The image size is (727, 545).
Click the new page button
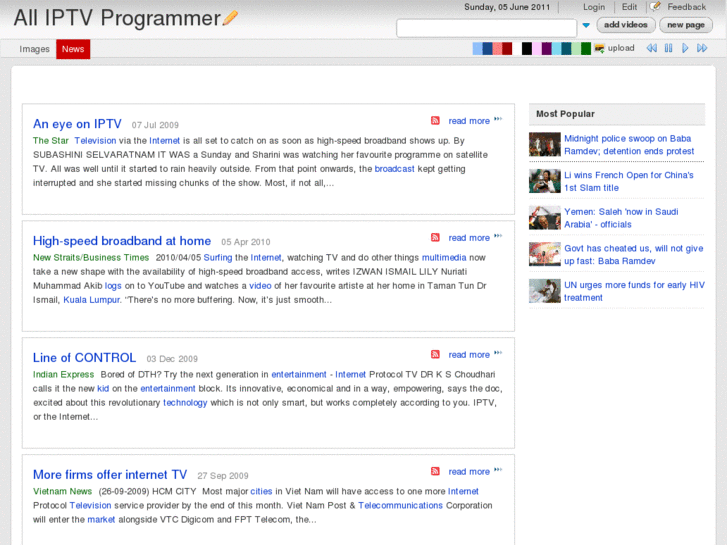686,25
